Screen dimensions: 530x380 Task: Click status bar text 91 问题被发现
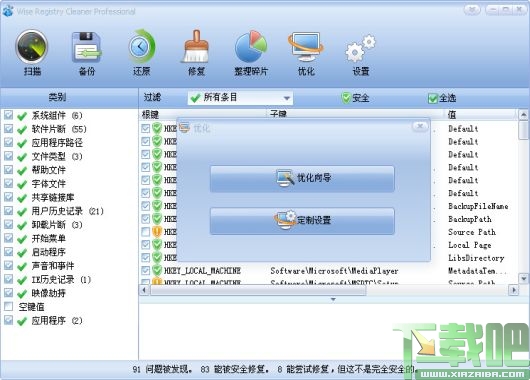[162, 369]
